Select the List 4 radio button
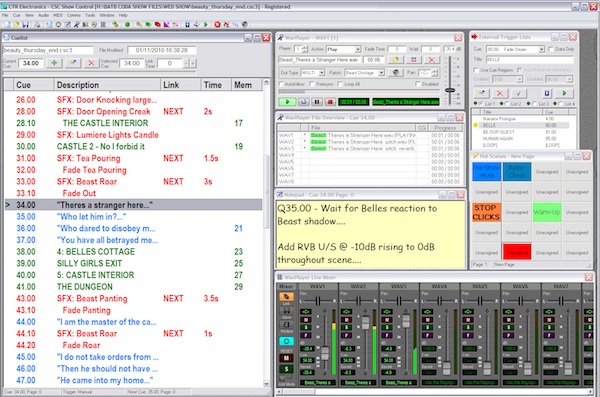Screen dimensions: 600x397 coord(560,103)
